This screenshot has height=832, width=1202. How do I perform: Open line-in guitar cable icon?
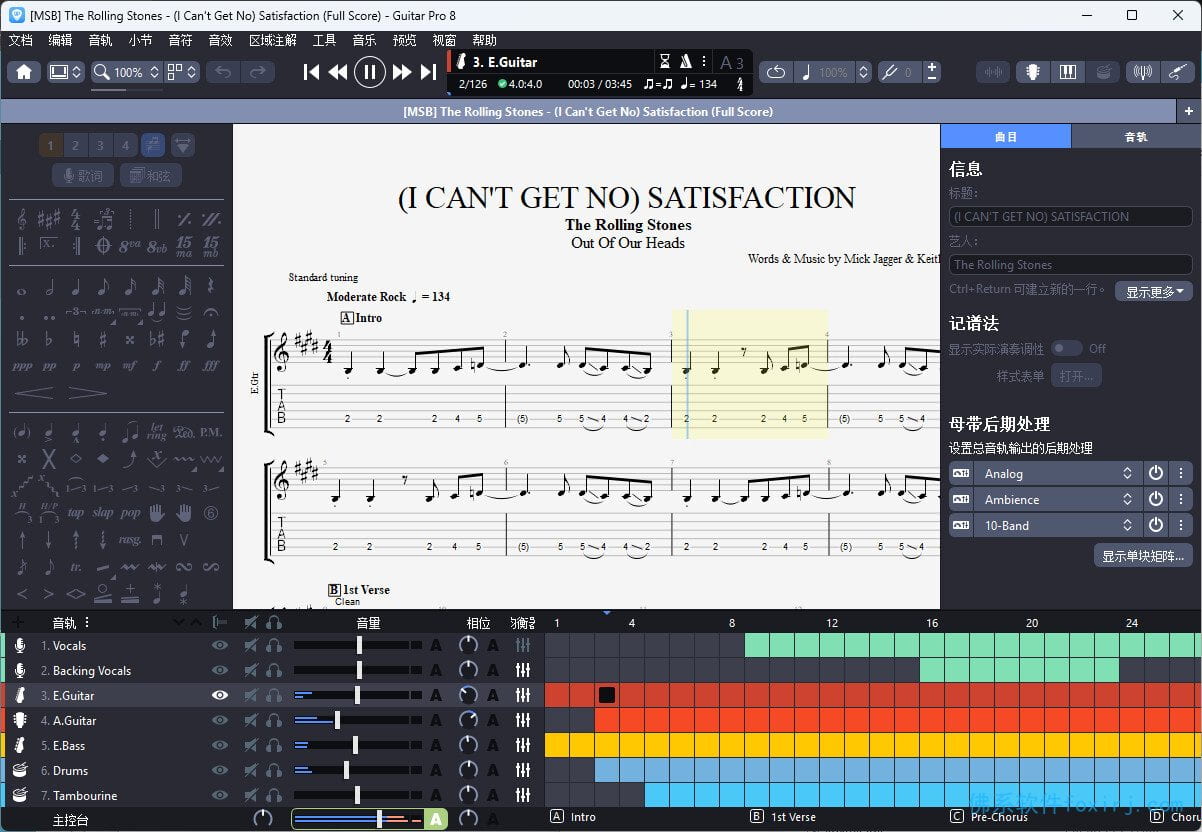tap(1178, 72)
